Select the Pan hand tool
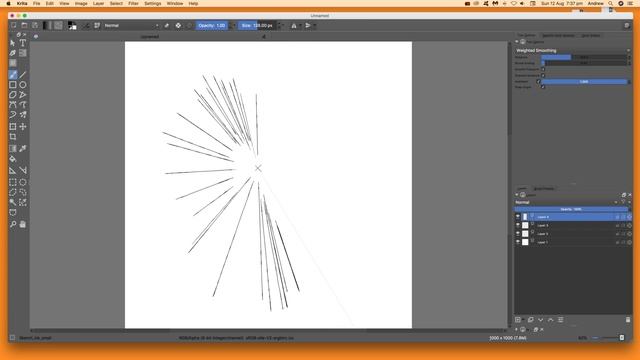Screen dimensions: 640x360 (23, 224)
